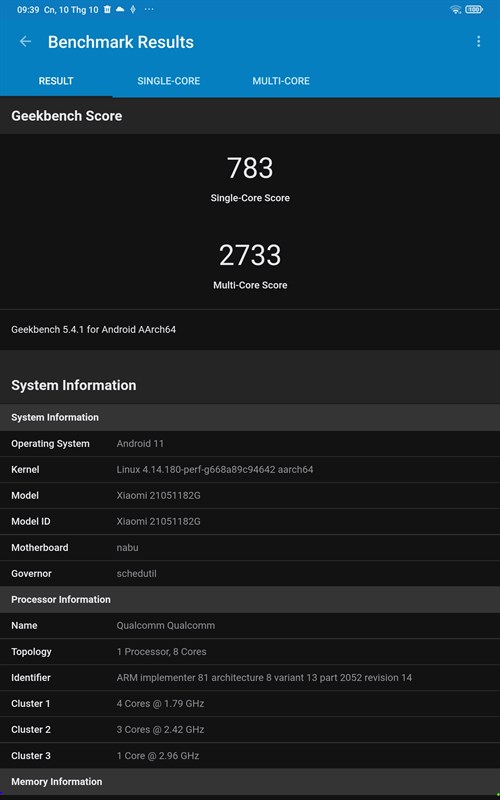Select the schedutil governor value

[136, 573]
